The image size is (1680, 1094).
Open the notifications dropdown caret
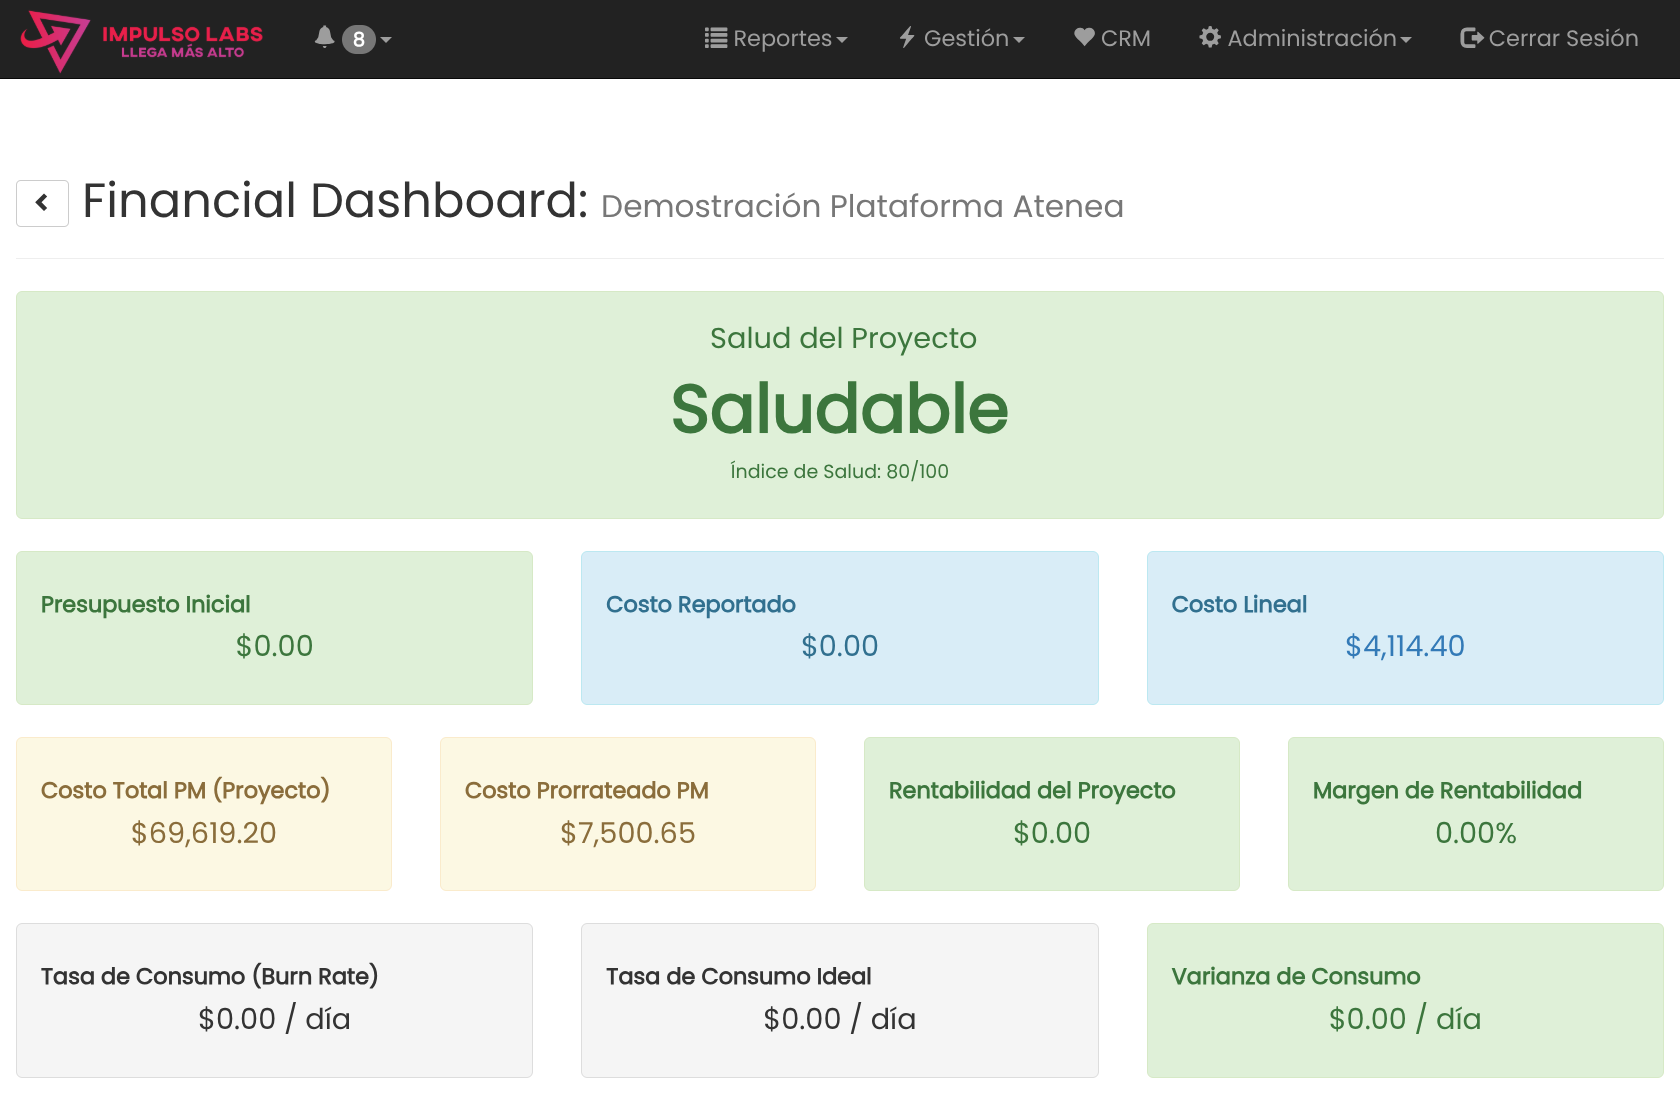(386, 40)
